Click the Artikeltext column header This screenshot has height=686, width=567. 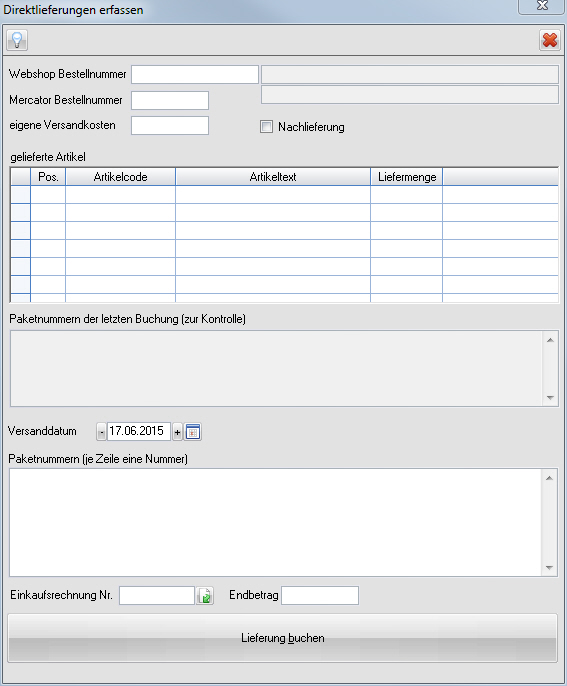273,177
